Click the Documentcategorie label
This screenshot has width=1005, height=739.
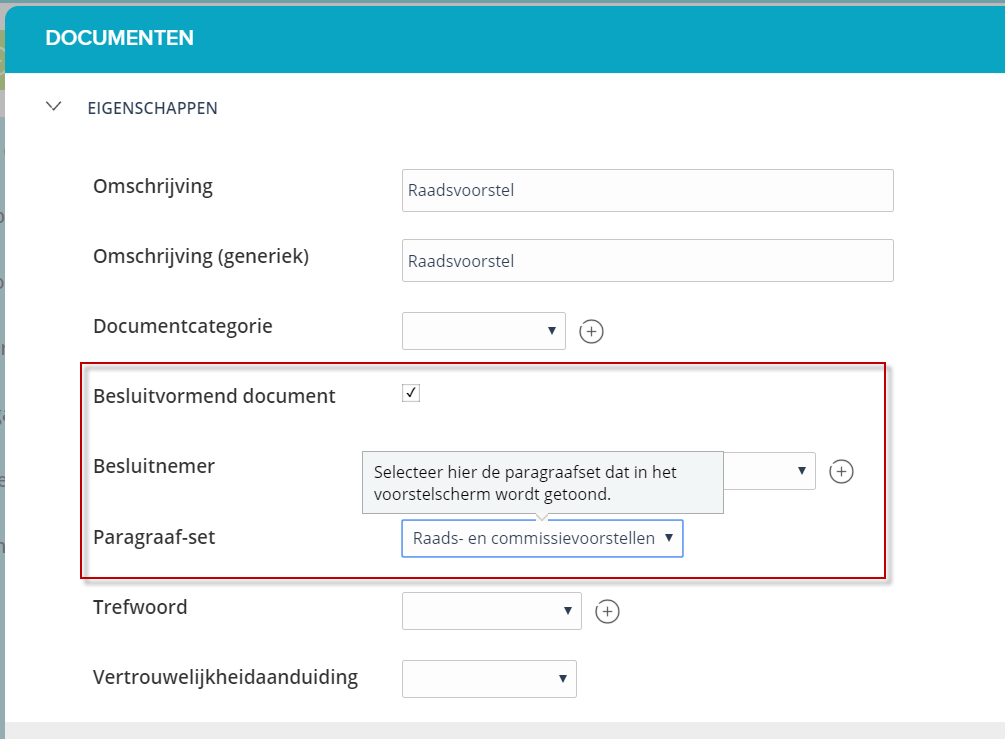[x=183, y=326]
